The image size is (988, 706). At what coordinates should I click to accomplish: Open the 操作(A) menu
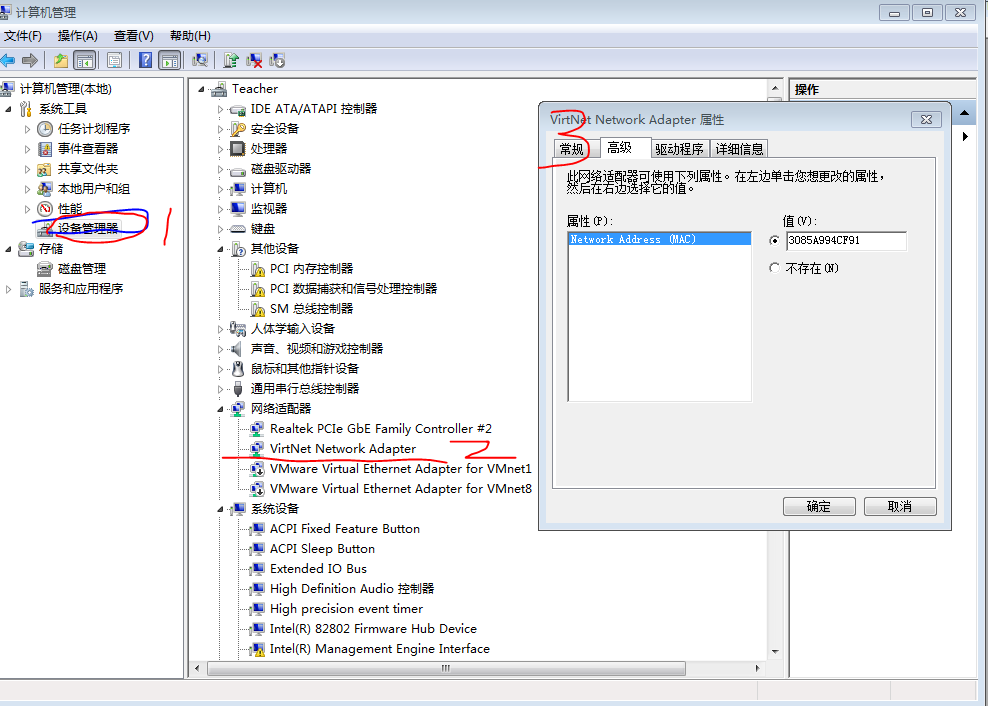point(77,36)
